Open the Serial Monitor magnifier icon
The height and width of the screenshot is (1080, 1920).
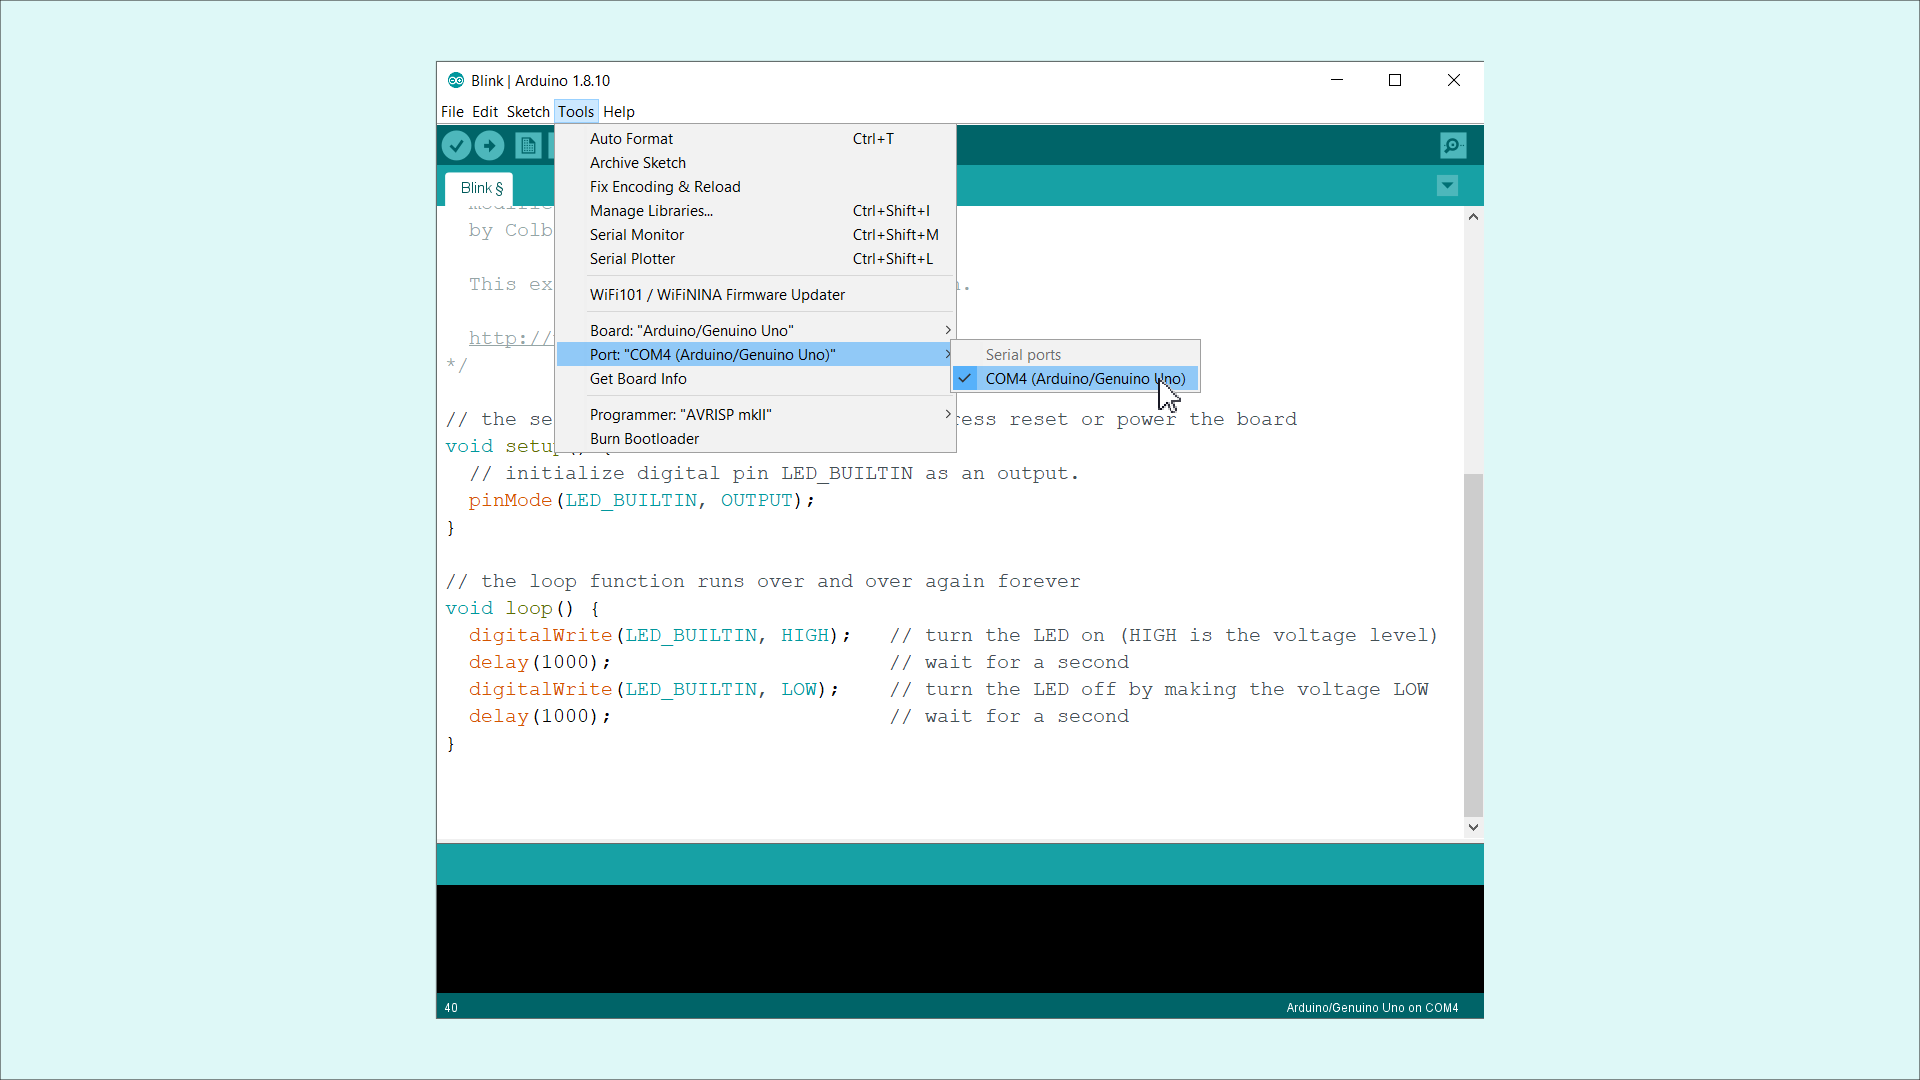coord(1453,146)
